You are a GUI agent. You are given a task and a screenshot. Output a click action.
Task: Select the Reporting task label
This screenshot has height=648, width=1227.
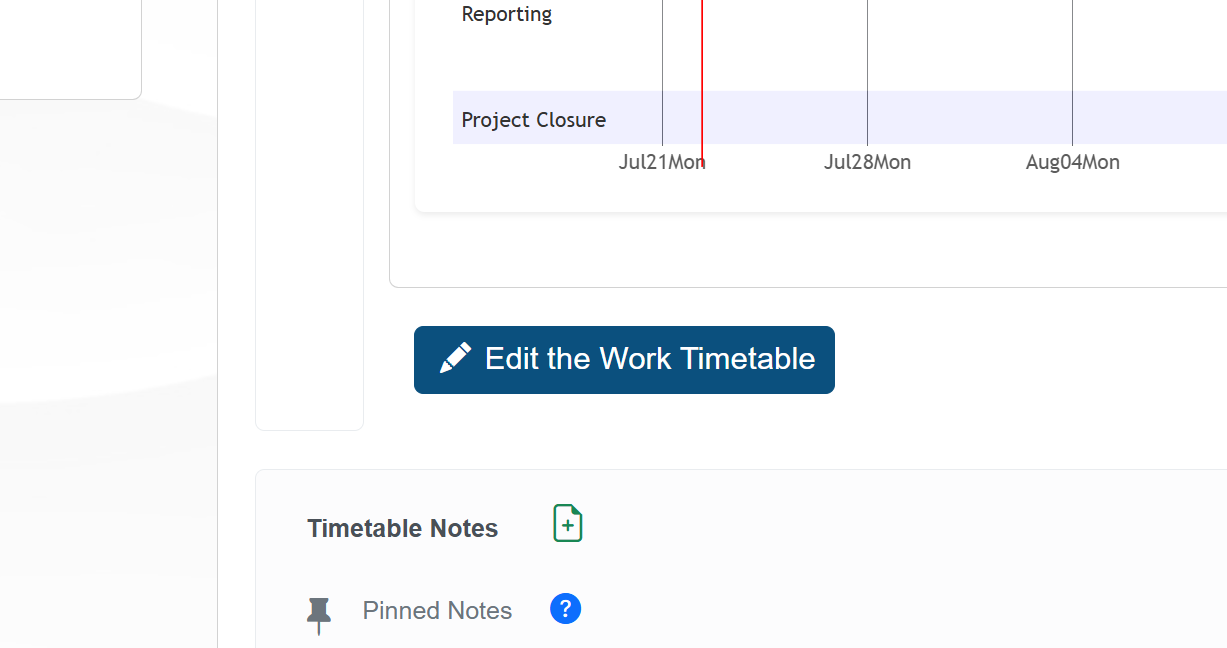point(507,14)
